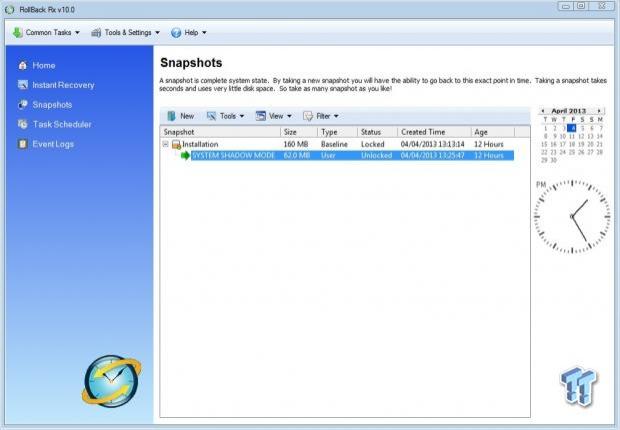
Task: Sort by Status column header
Action: point(377,132)
